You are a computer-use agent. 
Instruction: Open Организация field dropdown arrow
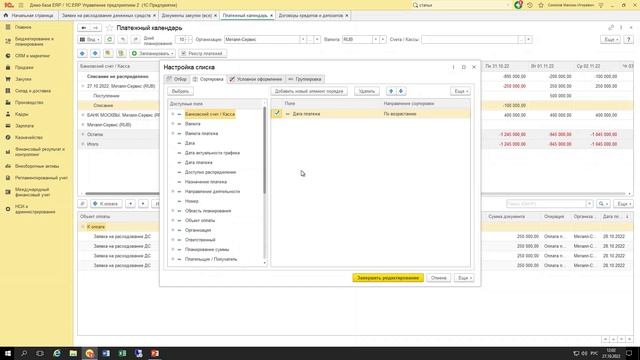(303, 40)
